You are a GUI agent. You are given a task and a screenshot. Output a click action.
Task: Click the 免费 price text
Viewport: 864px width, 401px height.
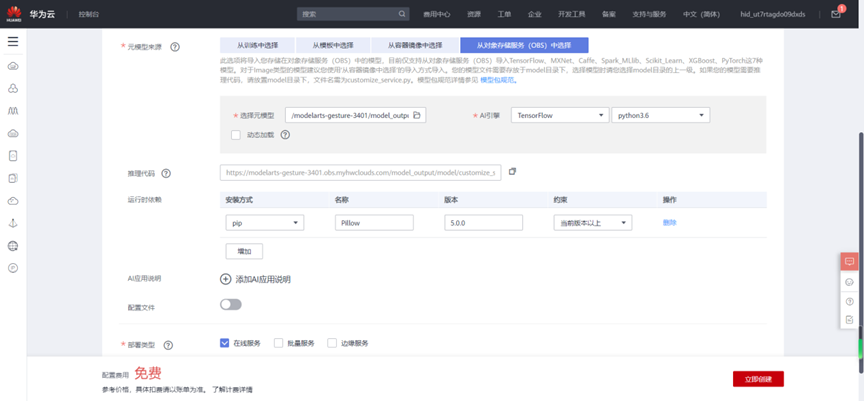148,373
